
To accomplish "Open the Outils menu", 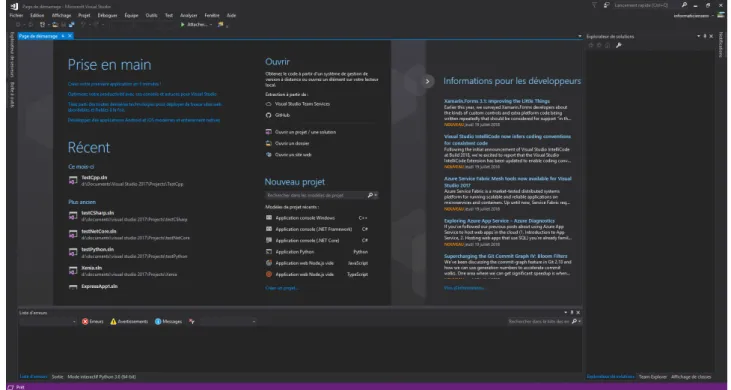I will coord(152,15).
